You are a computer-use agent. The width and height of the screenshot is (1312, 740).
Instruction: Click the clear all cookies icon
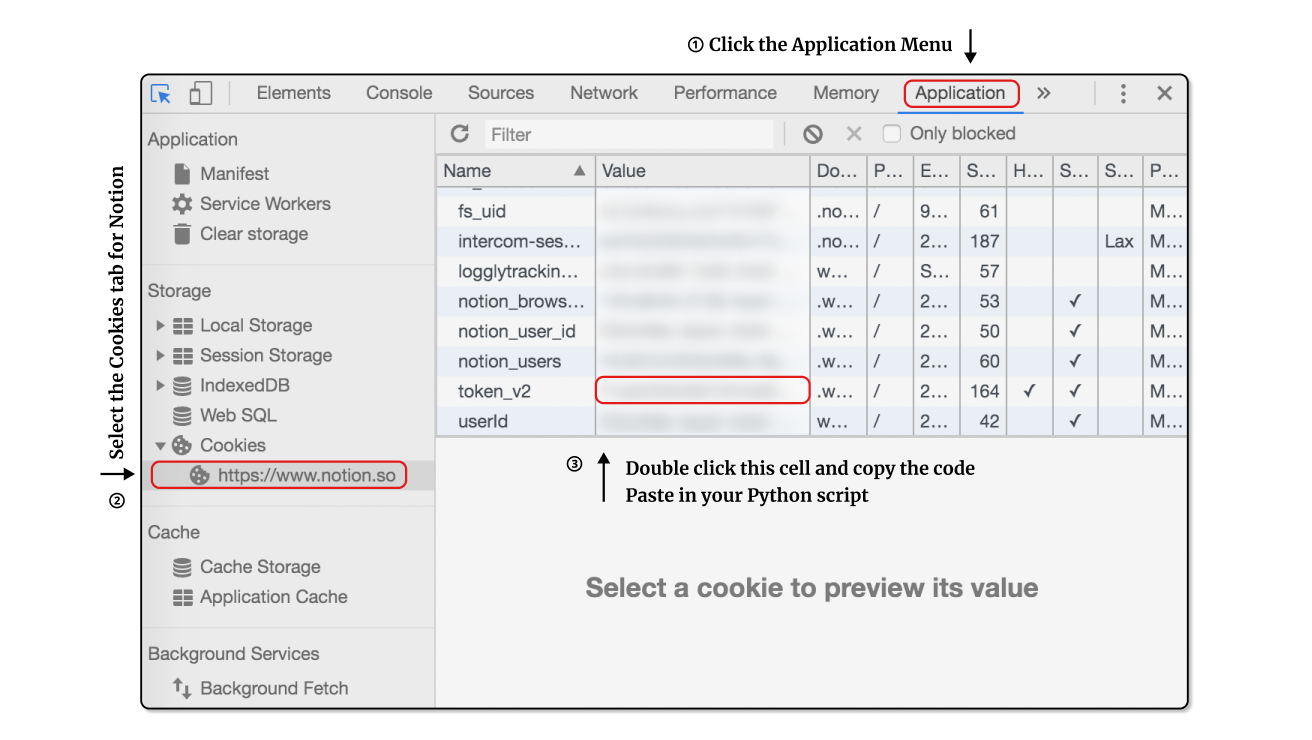click(x=813, y=134)
